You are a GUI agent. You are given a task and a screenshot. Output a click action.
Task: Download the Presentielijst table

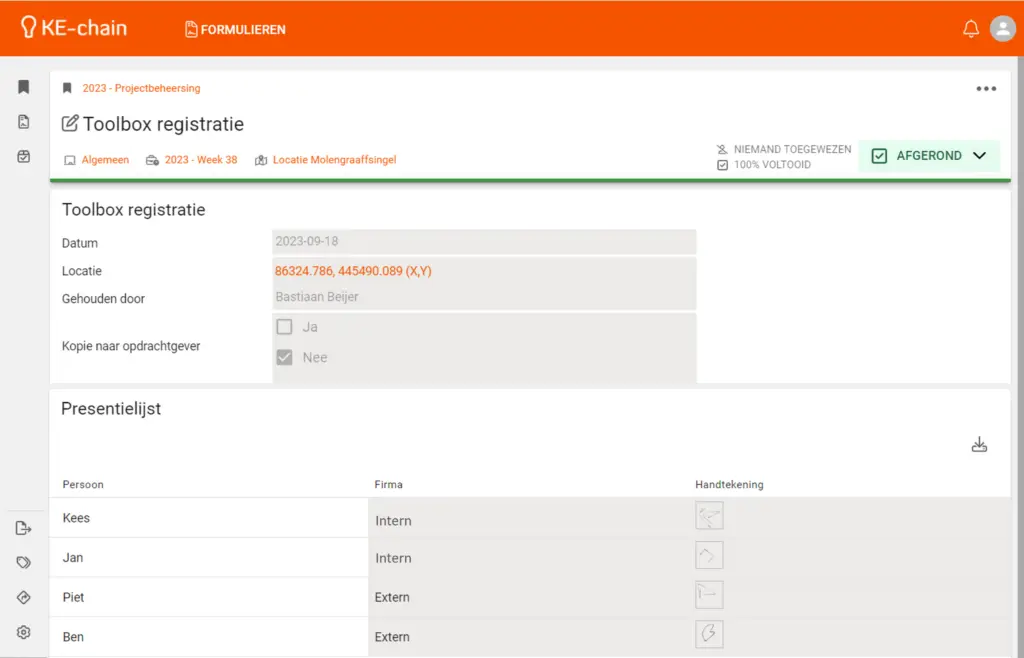979,445
